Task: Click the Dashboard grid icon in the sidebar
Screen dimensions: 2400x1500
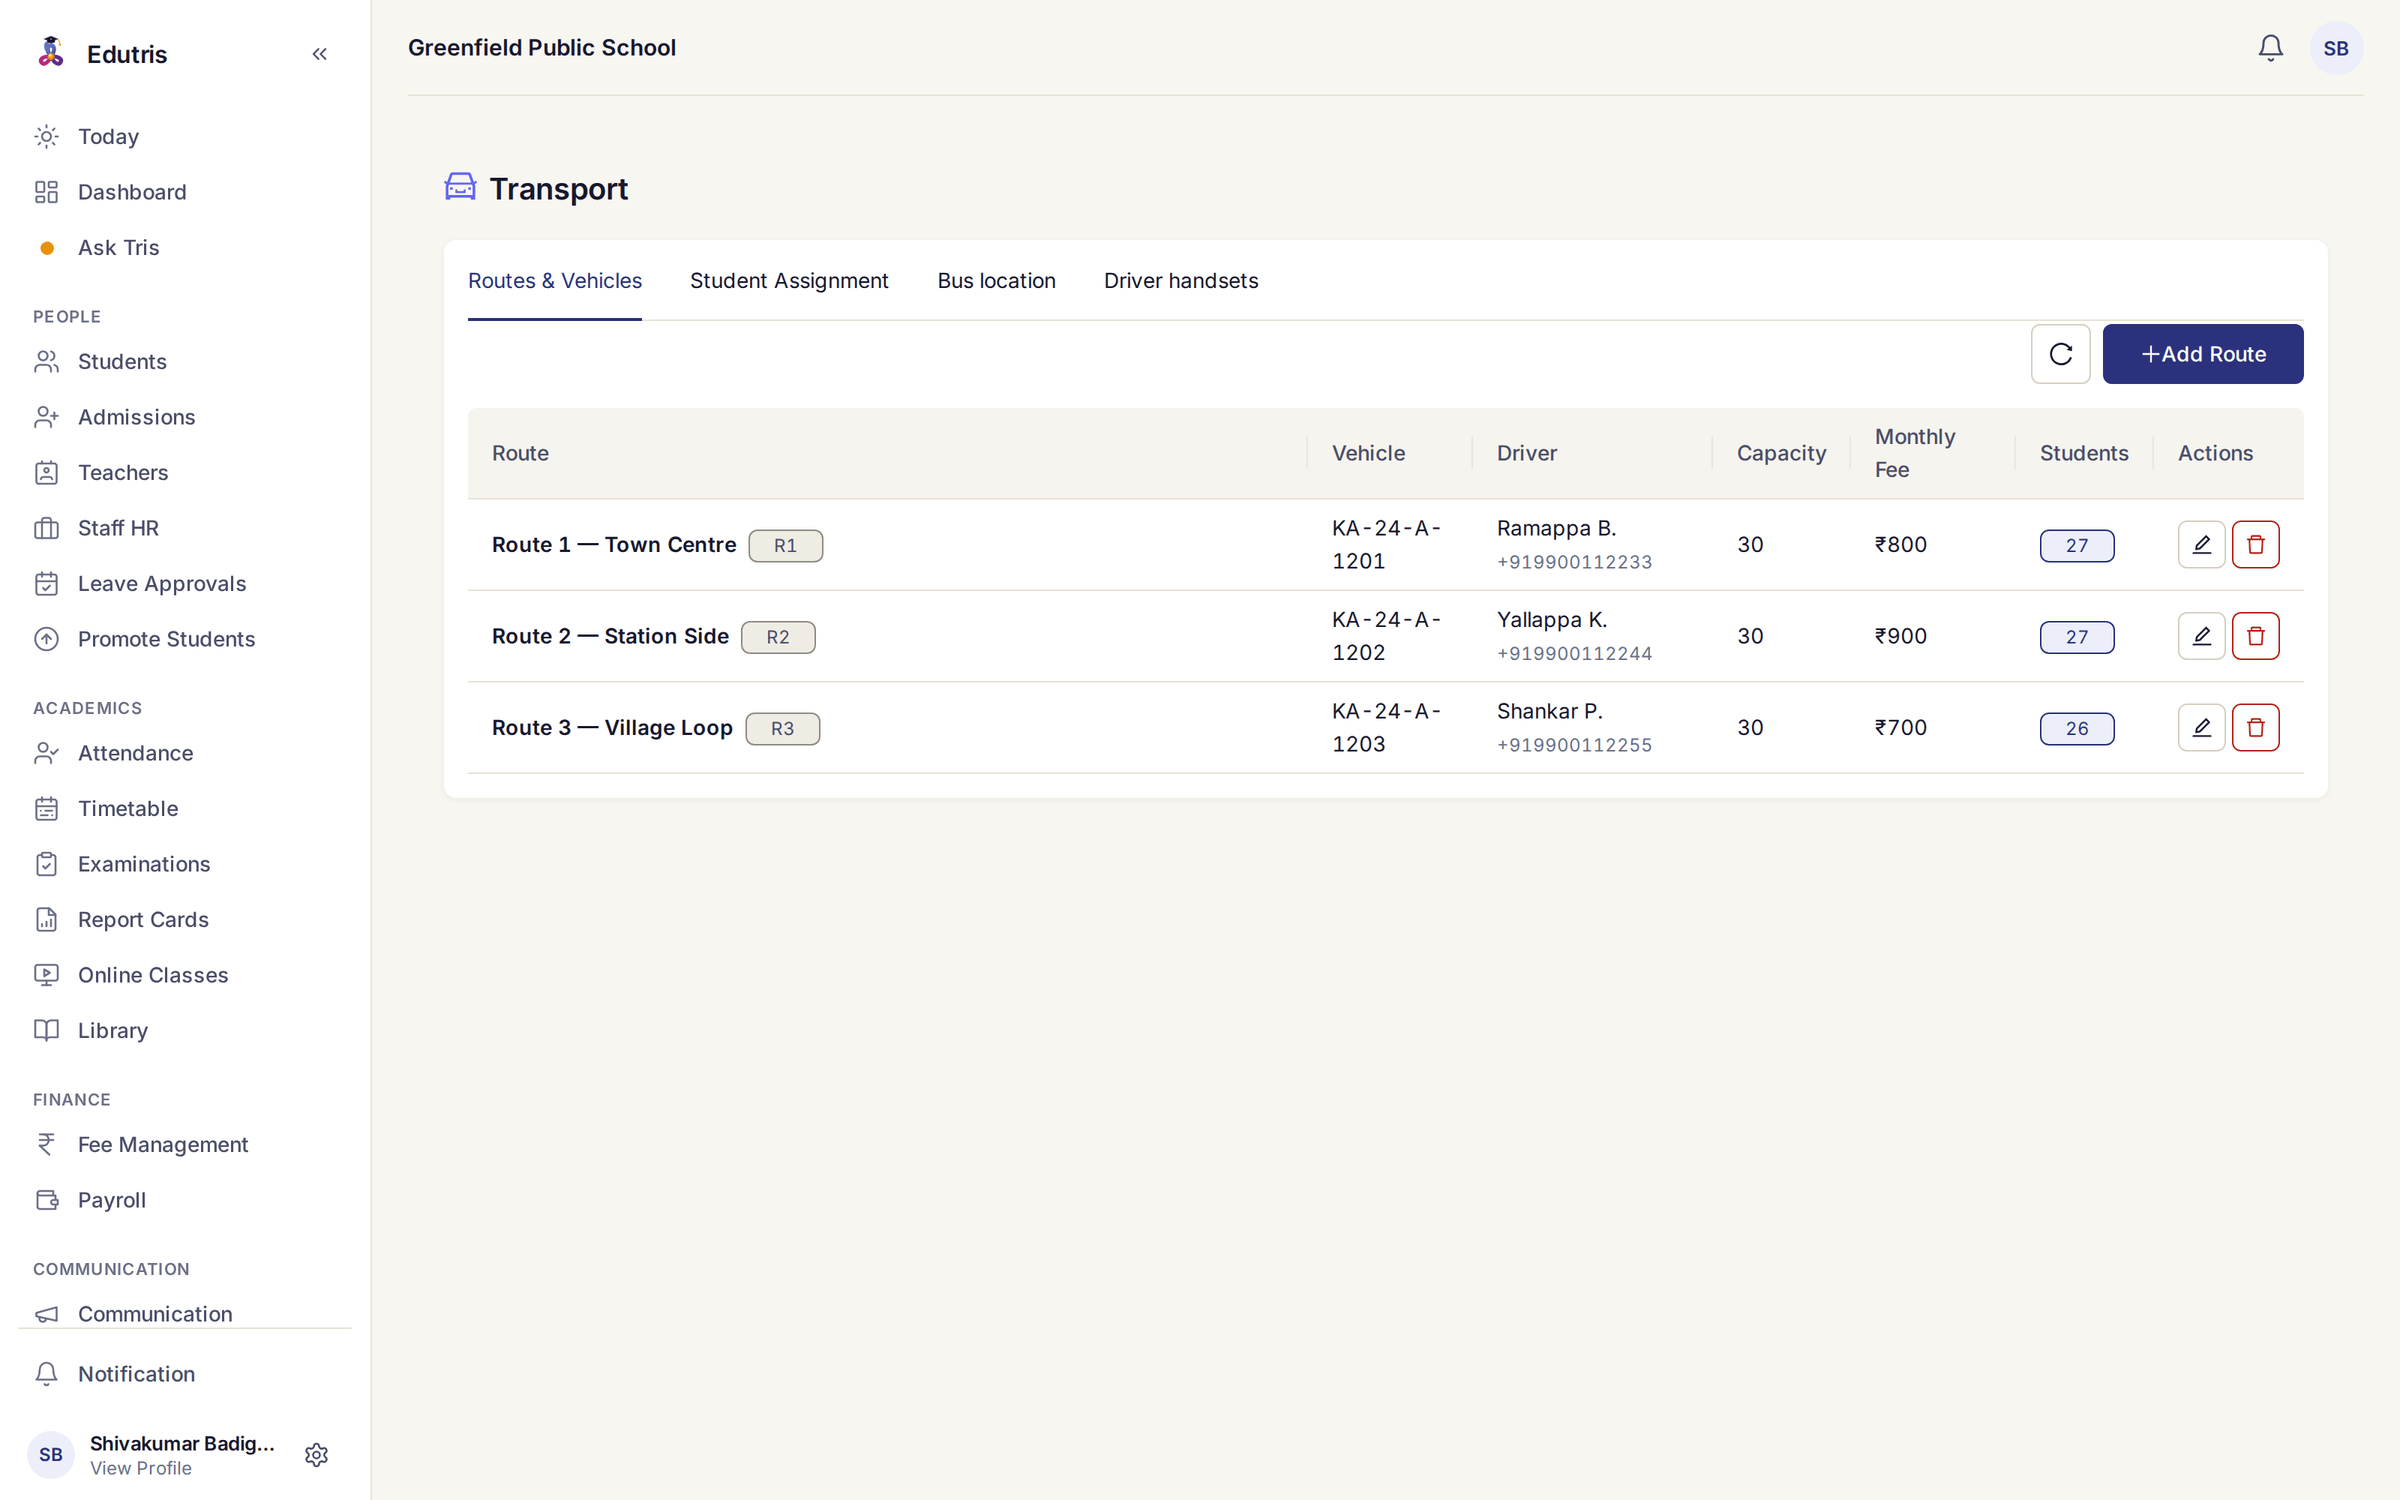Action: [47, 192]
